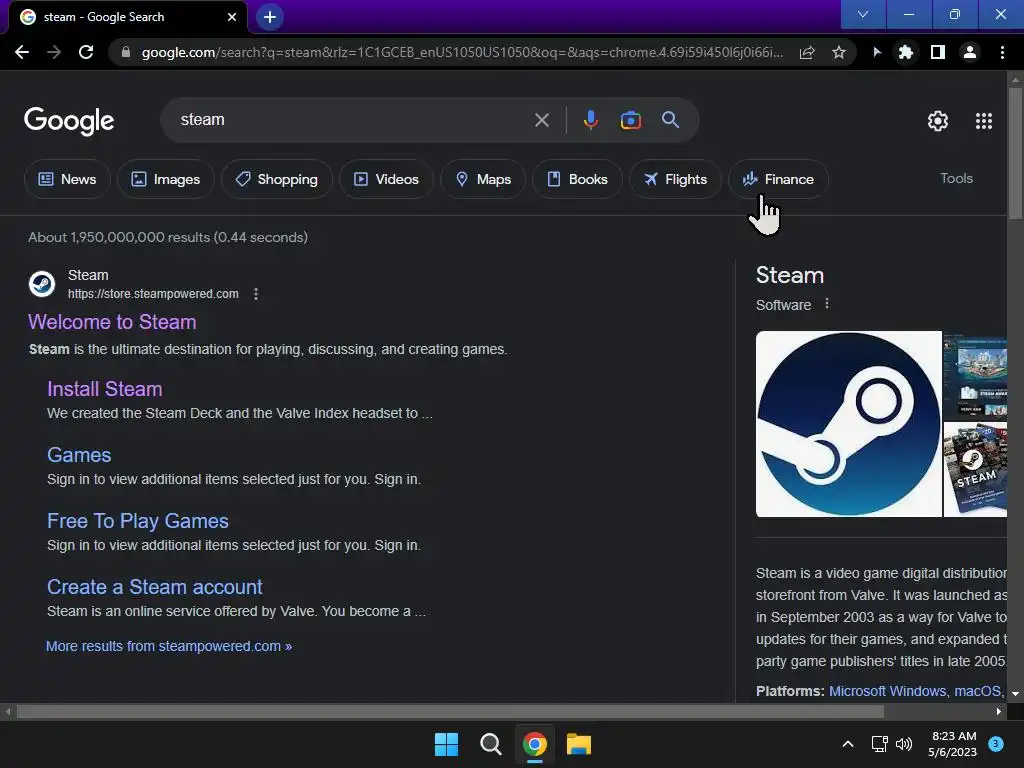This screenshot has height=768, width=1024.
Task: Open Windows taskbar search
Action: [490, 744]
